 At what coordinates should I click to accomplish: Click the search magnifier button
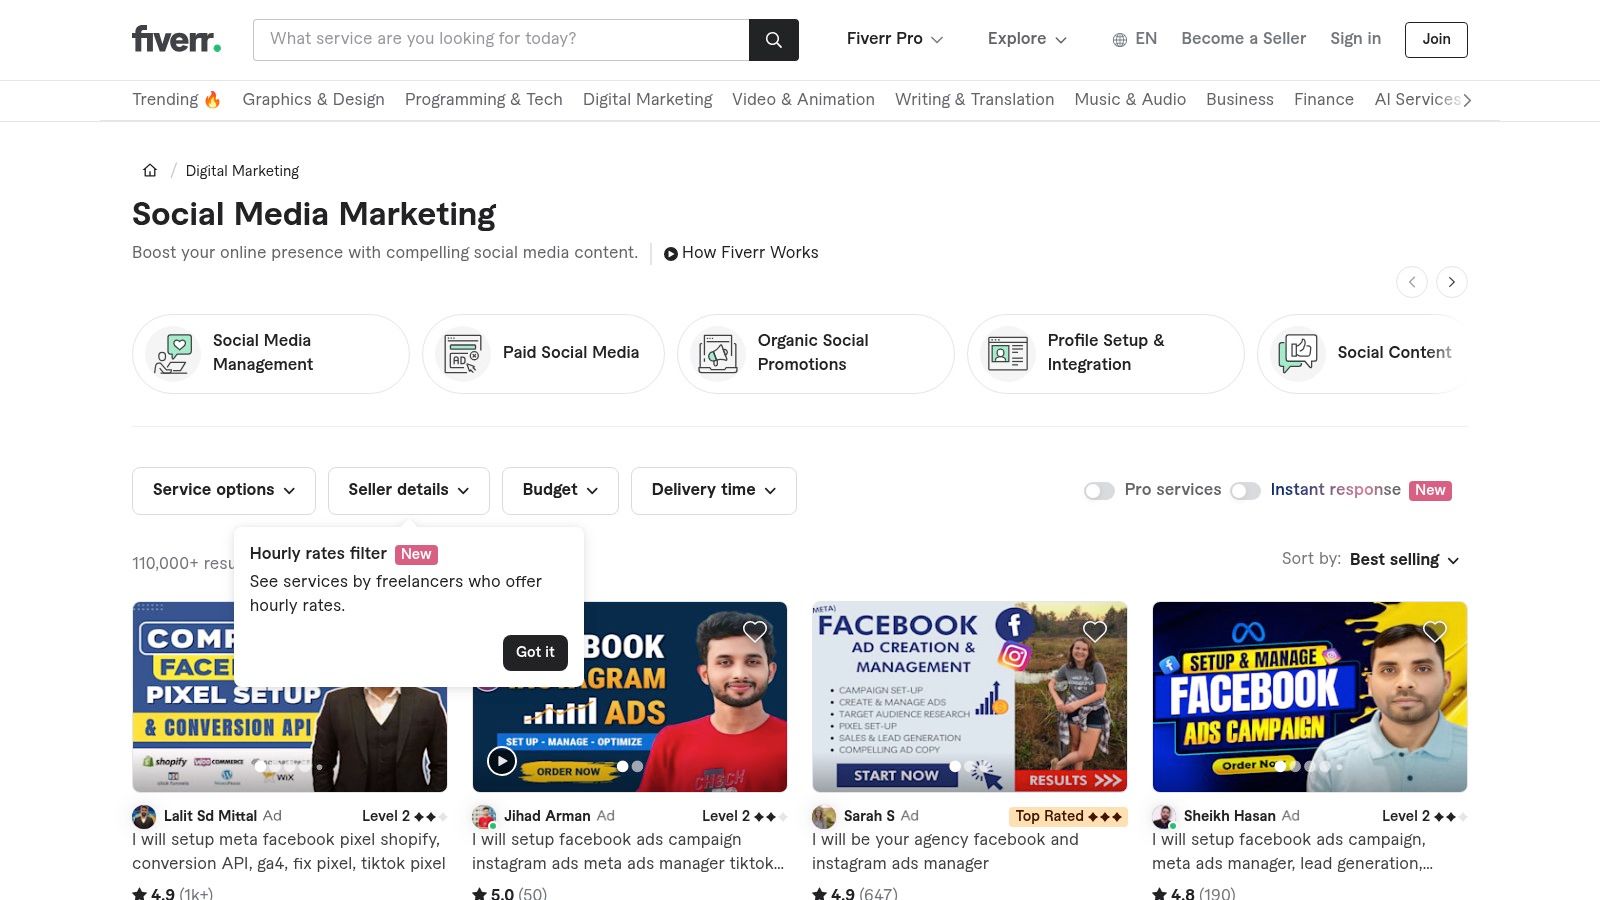[773, 40]
